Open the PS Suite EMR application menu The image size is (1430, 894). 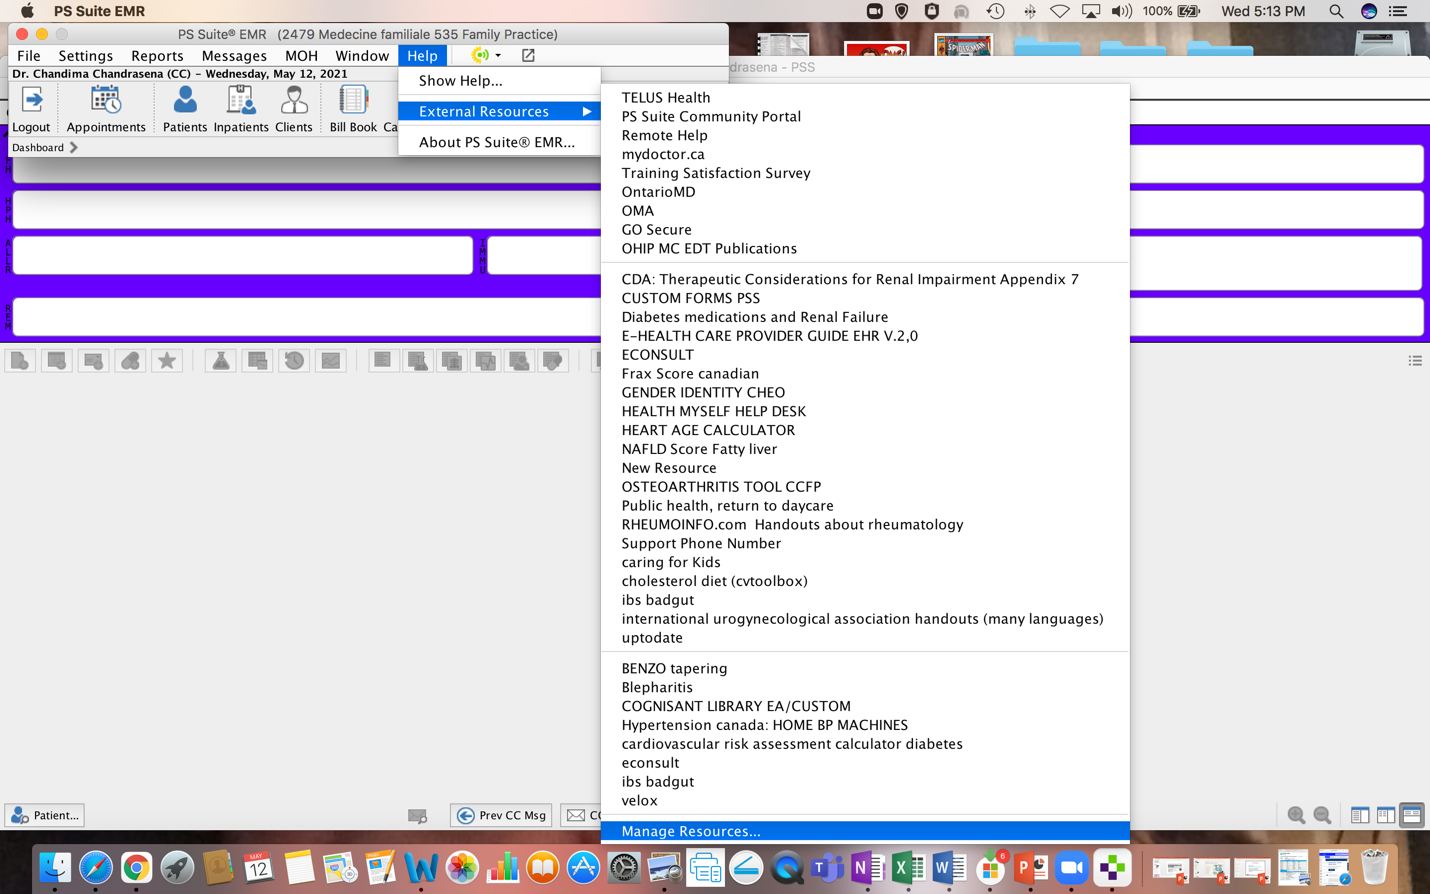pyautogui.click(x=99, y=11)
